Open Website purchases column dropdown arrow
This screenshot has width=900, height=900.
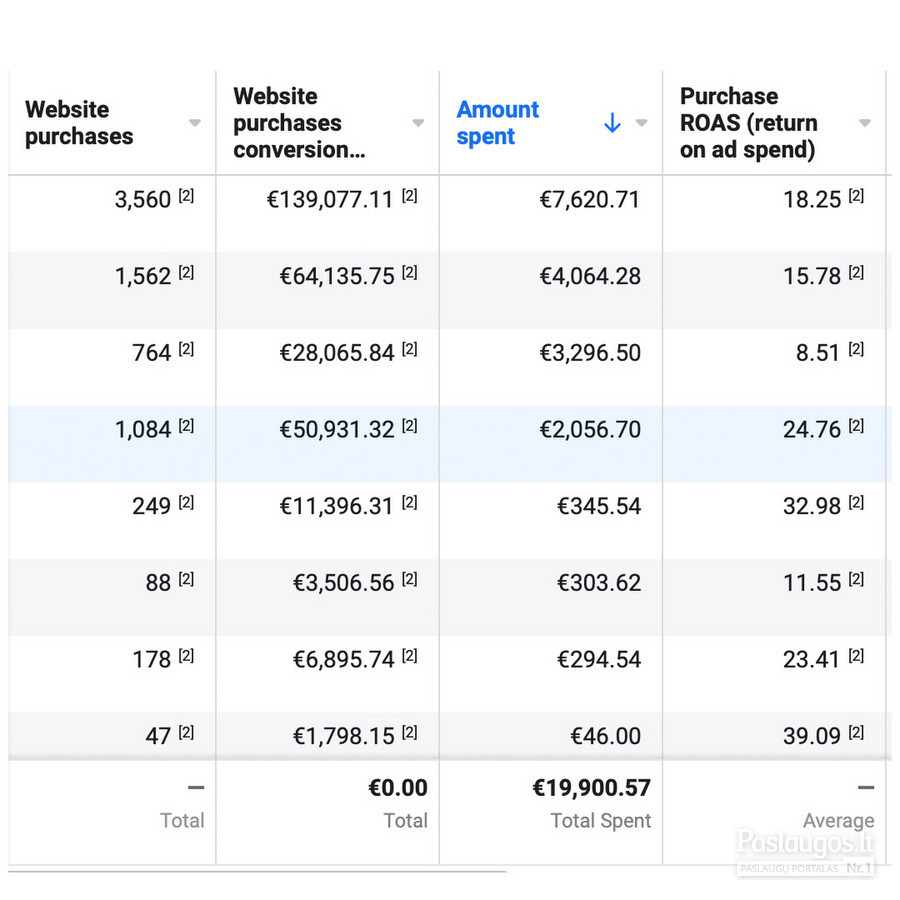pos(195,123)
